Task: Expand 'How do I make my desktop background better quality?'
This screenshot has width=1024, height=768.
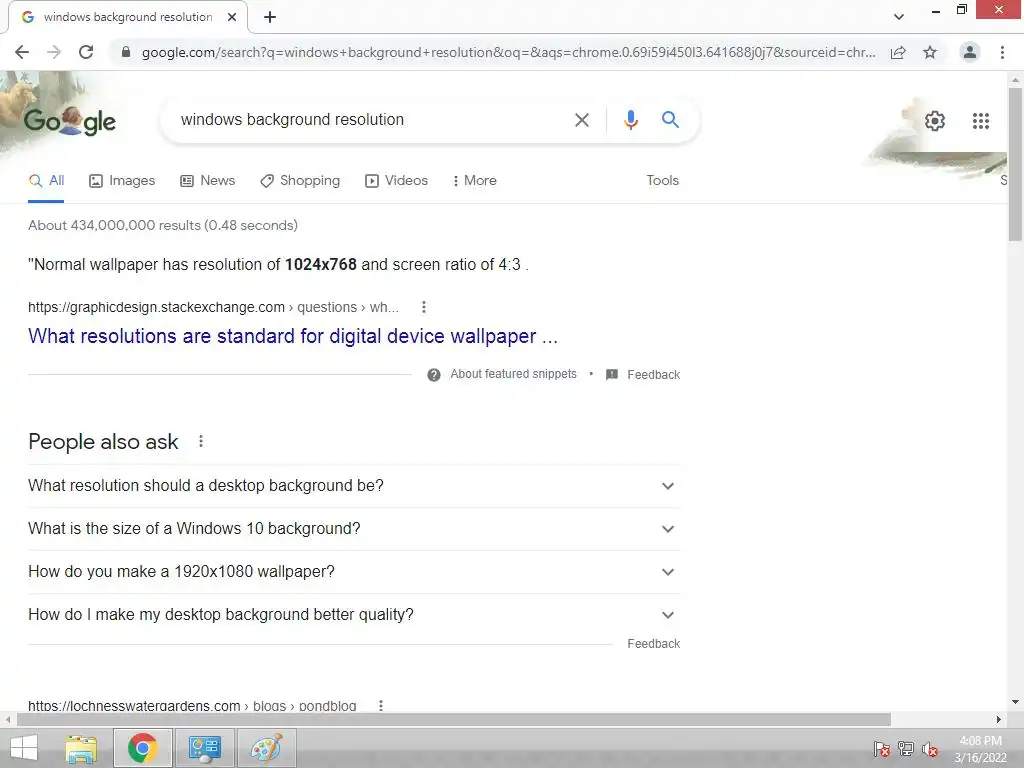Action: [x=354, y=615]
